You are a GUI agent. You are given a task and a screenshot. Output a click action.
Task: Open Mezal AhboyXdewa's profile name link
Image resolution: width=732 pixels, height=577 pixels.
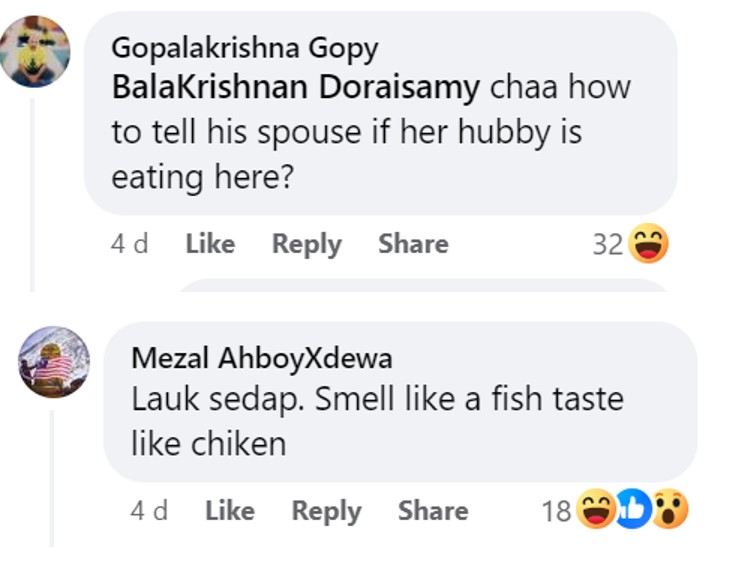click(262, 358)
